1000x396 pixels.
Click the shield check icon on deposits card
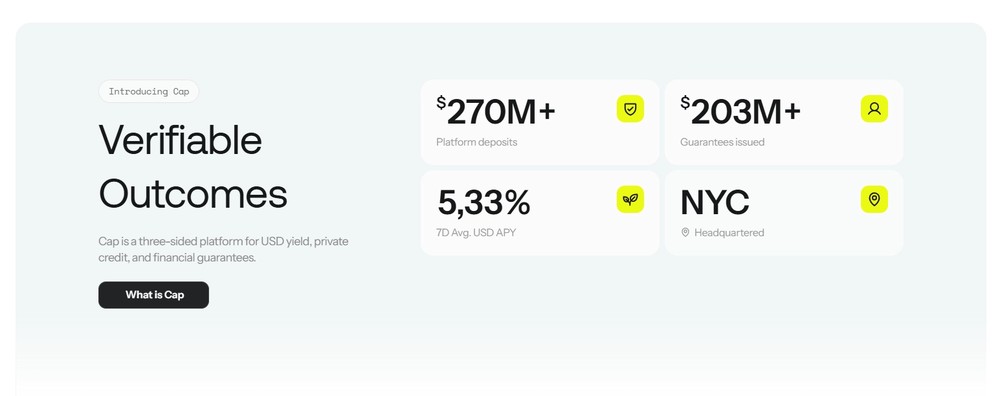tap(630, 108)
